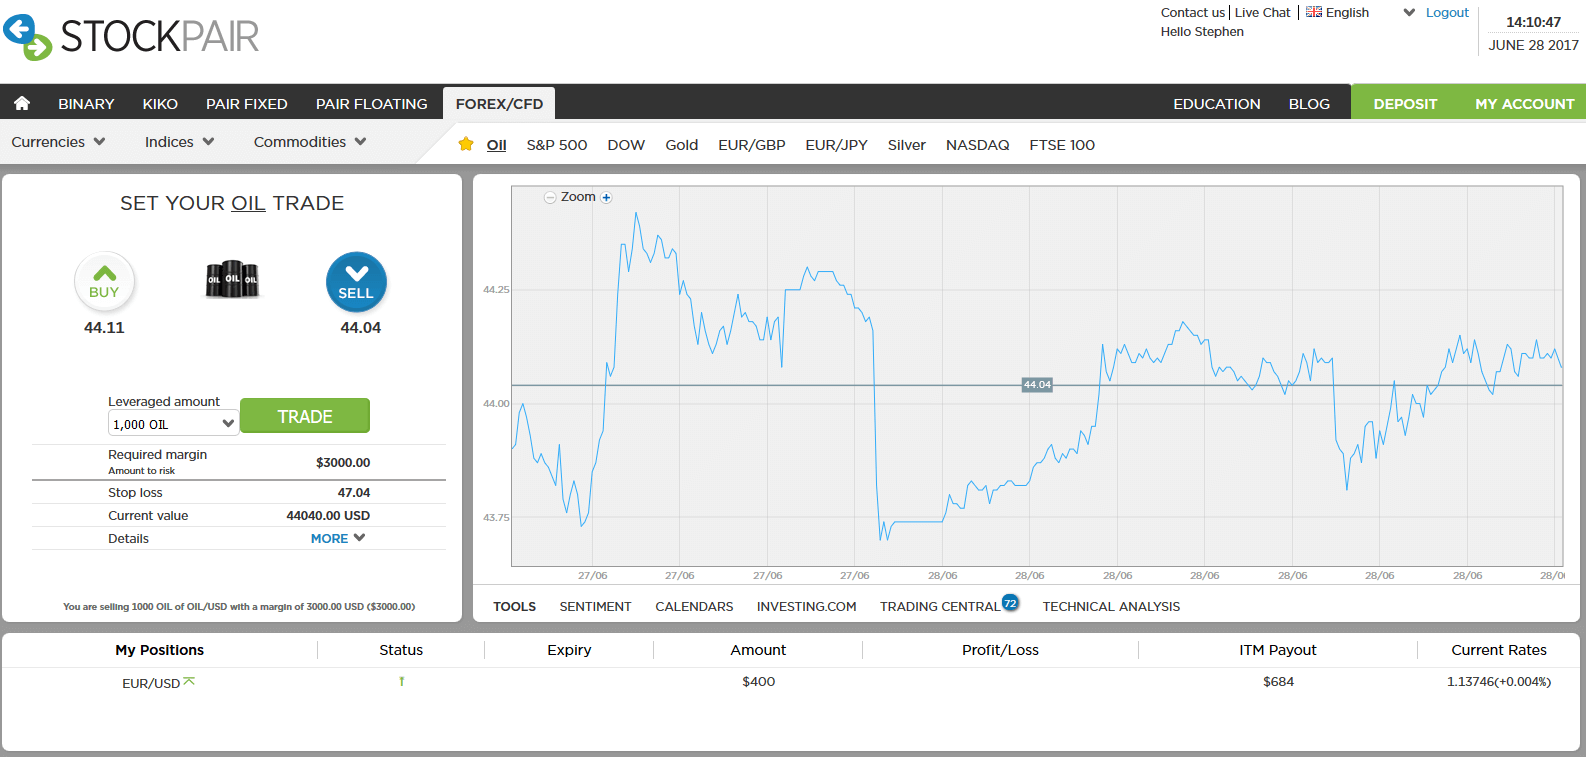
Task: Click the ITM Payout column header
Action: tap(1278, 650)
